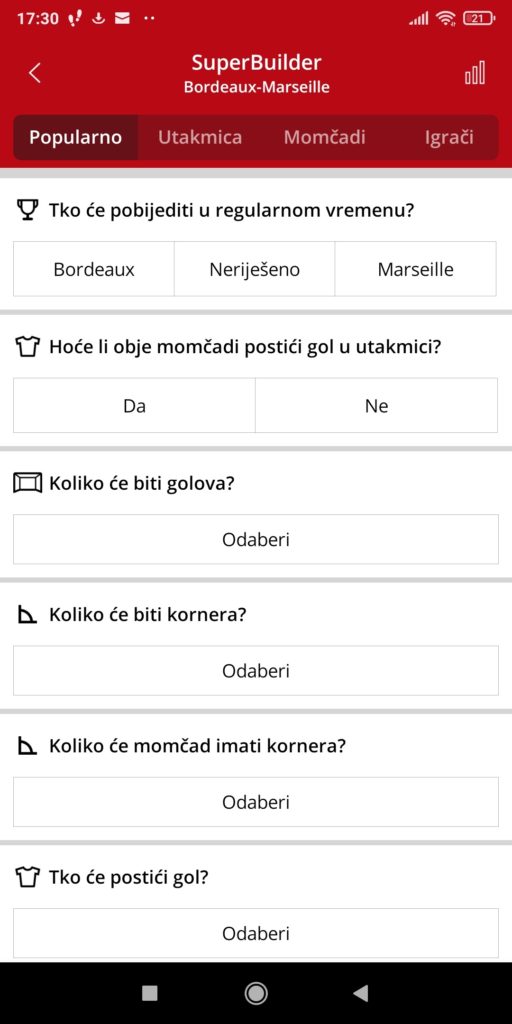Open Odaberi under Tko će postići gol
This screenshot has height=1024, width=512.
point(255,933)
